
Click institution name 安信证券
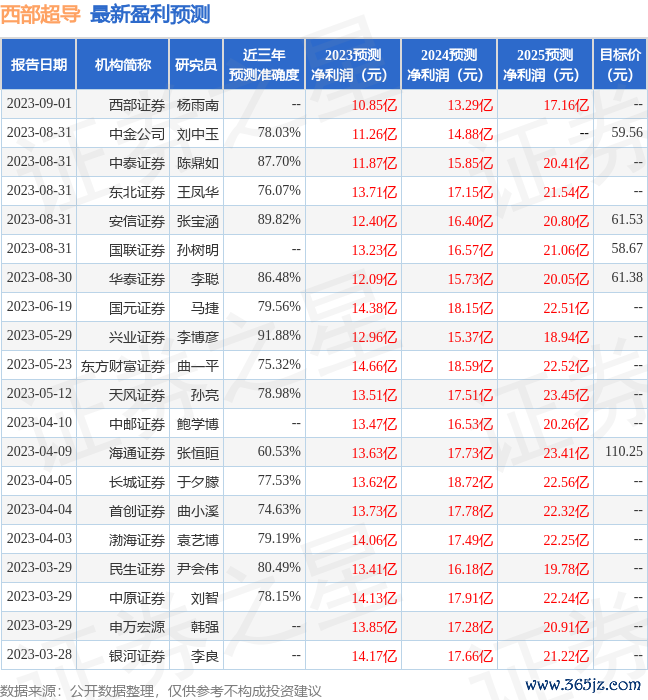click(x=137, y=221)
